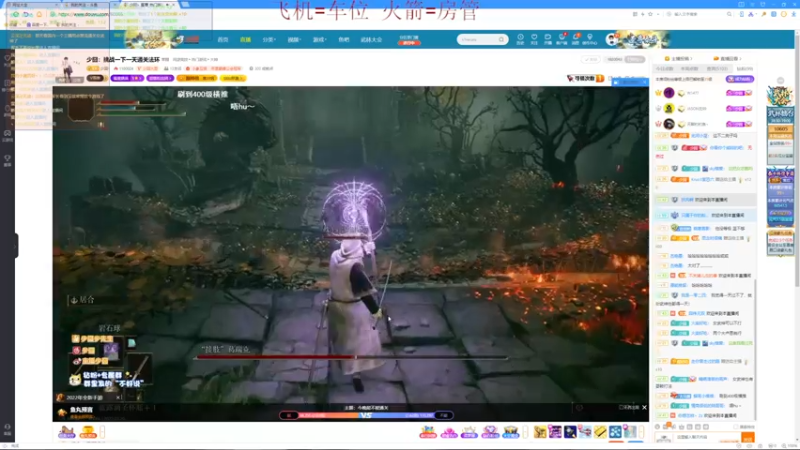Click the 关注 follow button above the video
800x450 pixels.
(x=591, y=60)
